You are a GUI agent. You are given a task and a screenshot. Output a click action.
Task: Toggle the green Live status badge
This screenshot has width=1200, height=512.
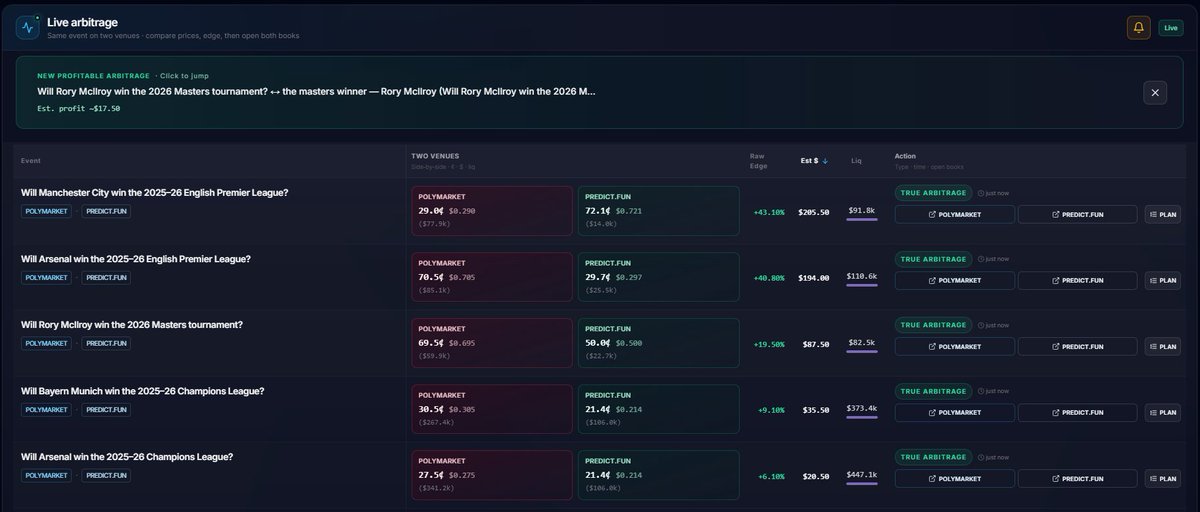point(1171,28)
